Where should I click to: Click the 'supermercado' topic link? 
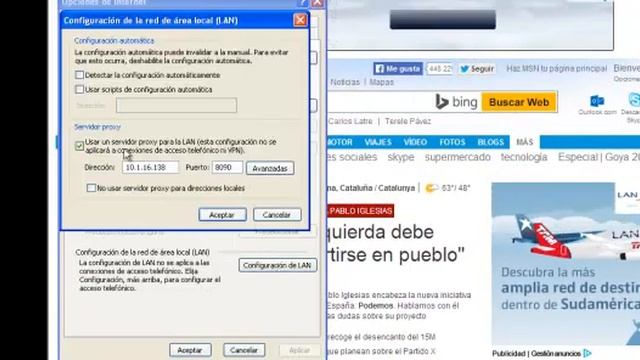[458, 157]
